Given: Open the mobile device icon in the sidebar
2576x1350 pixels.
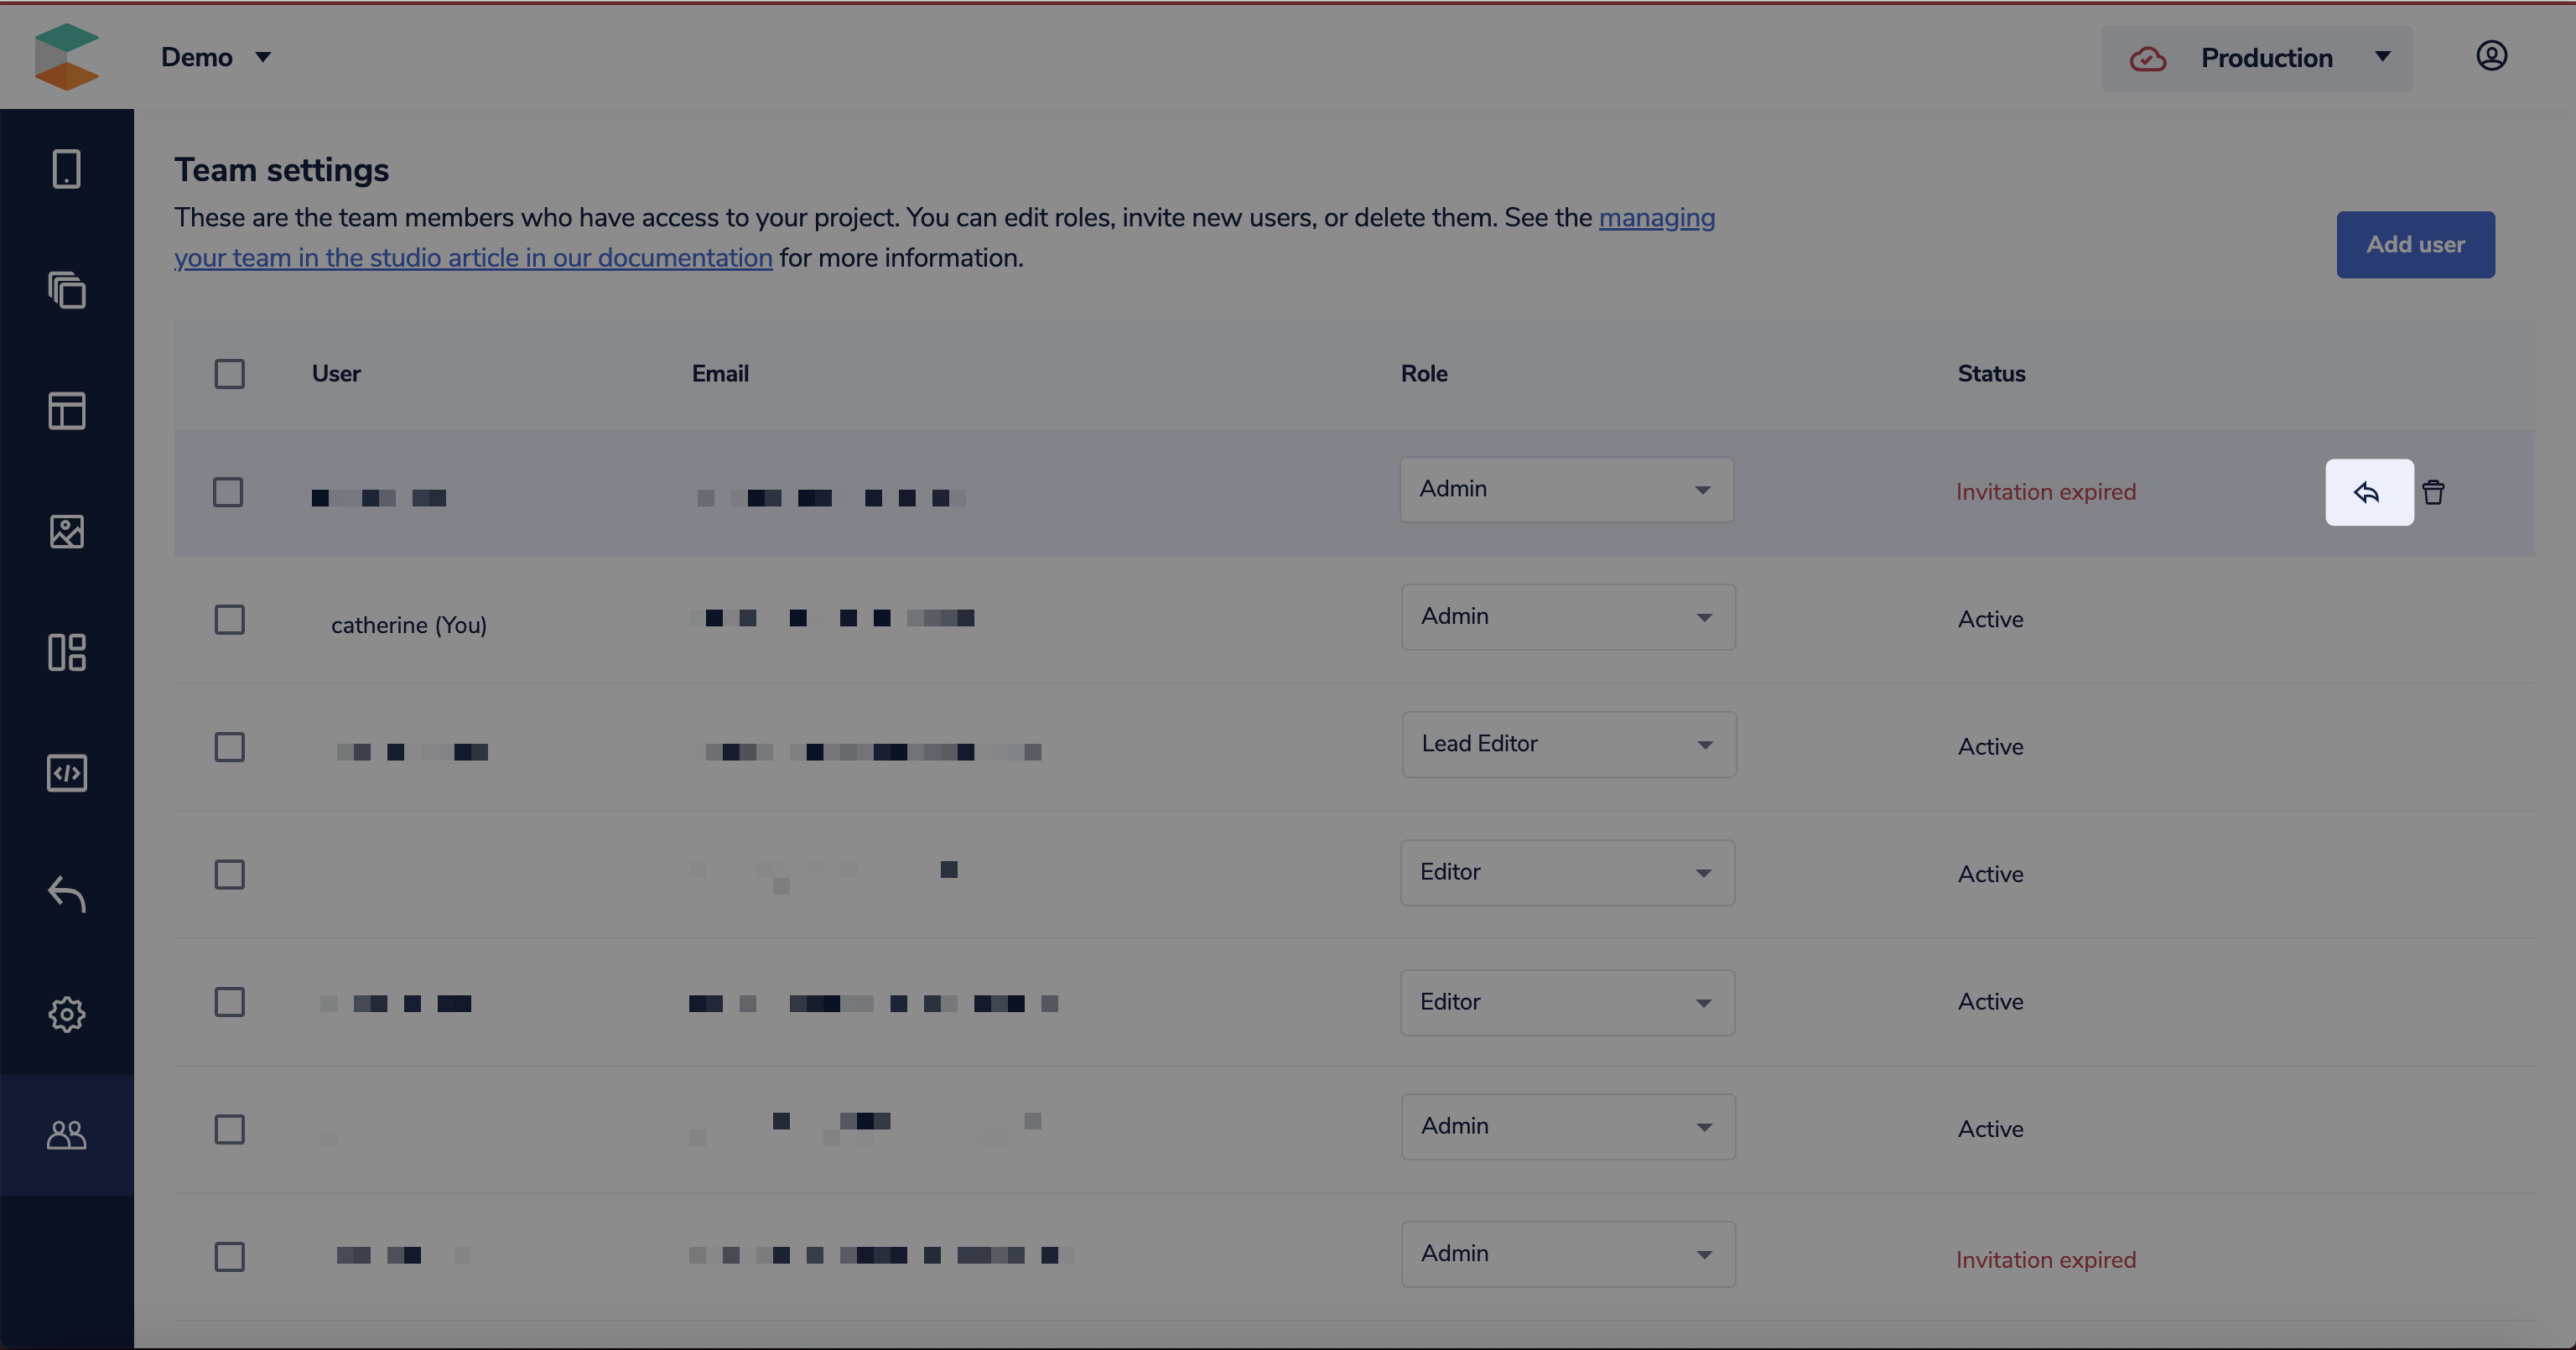Looking at the screenshot, I should [x=67, y=169].
